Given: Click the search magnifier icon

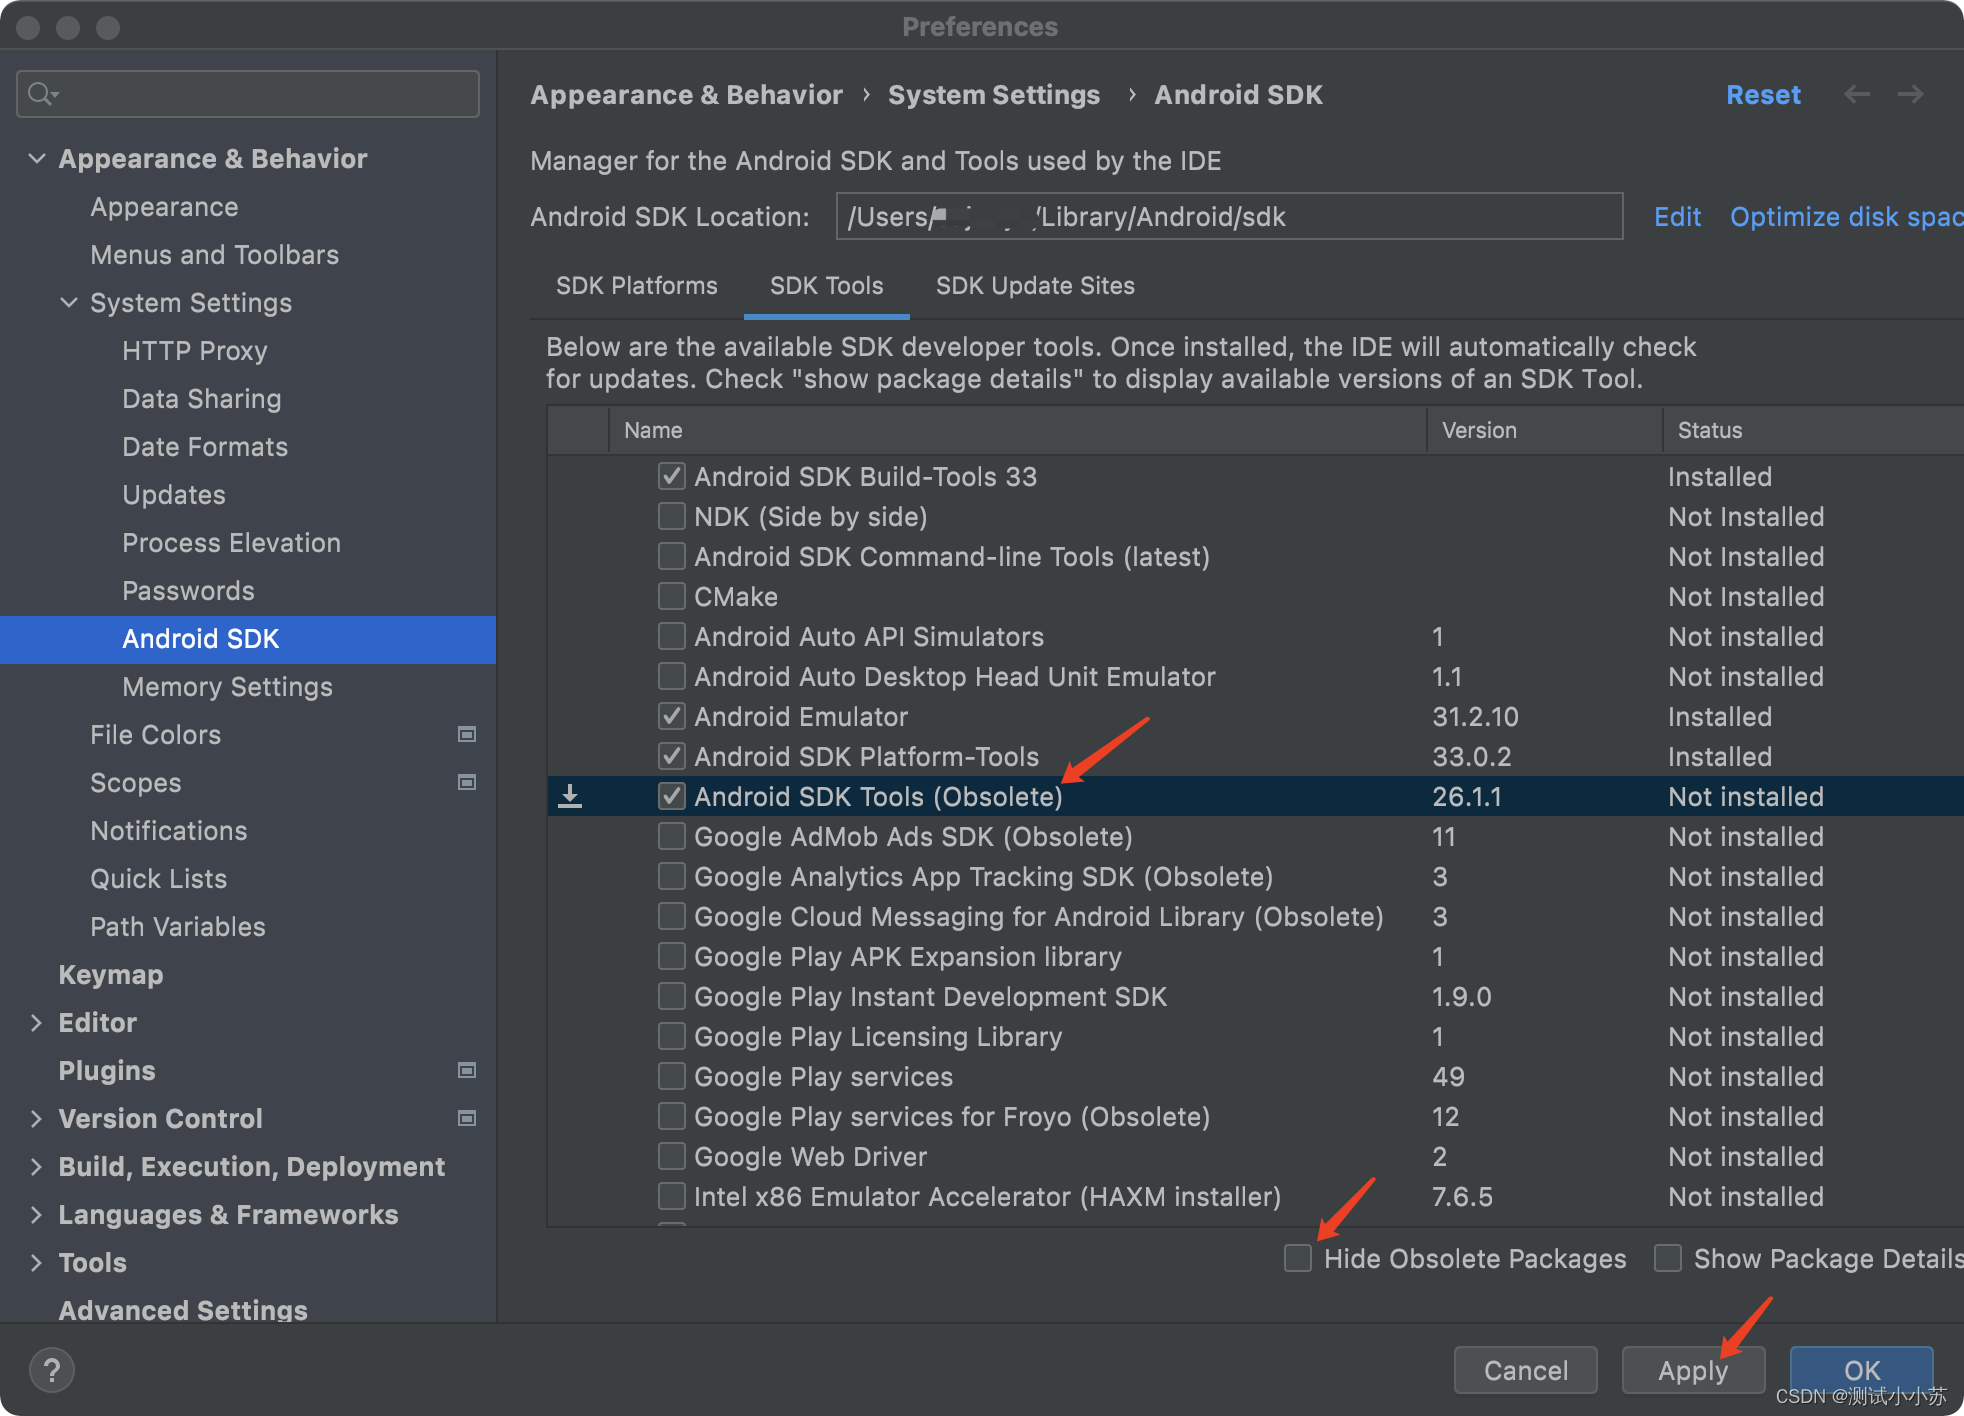Looking at the screenshot, I should [x=41, y=94].
